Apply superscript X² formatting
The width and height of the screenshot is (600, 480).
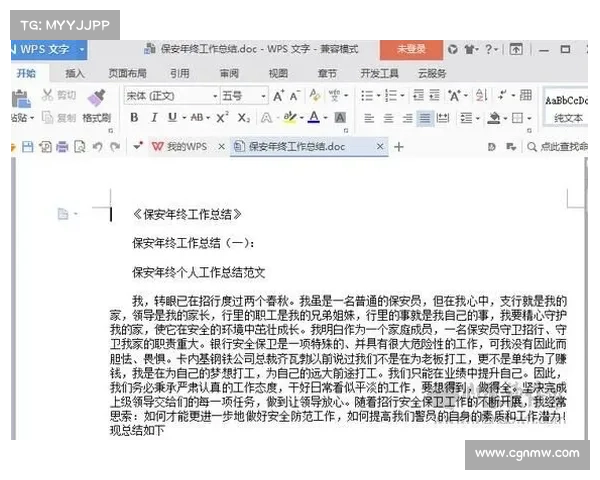[222, 118]
